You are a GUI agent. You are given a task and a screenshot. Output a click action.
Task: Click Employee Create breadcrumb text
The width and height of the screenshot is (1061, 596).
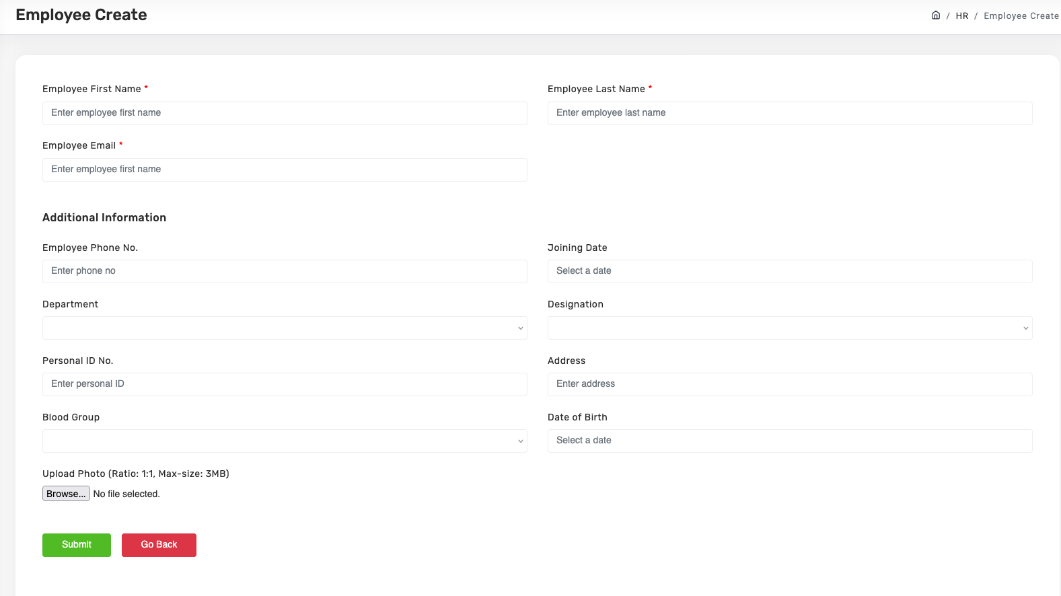pos(1021,16)
